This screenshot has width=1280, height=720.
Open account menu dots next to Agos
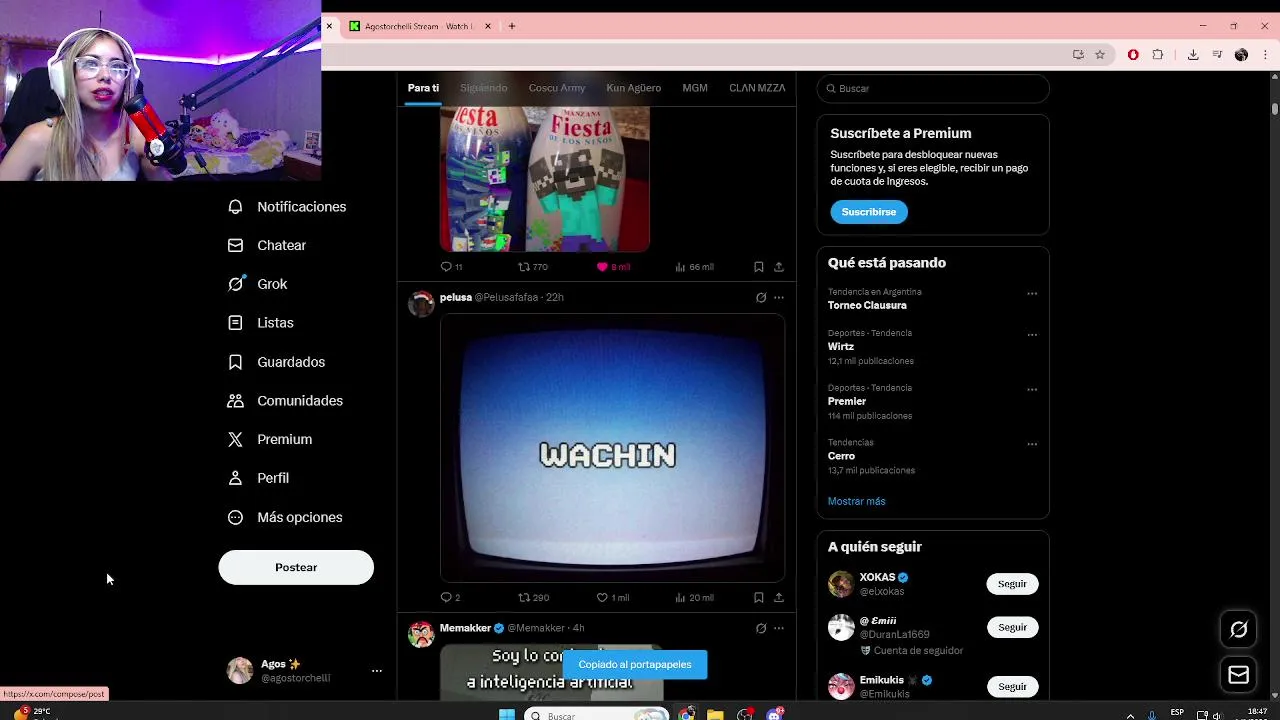point(377,671)
